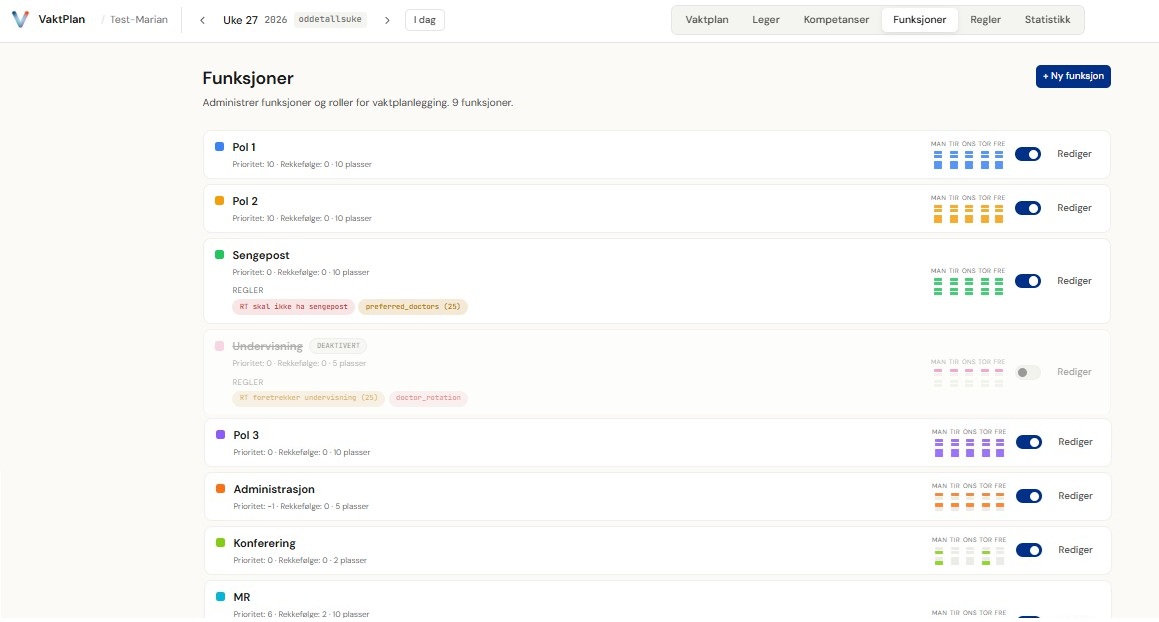Create a new function with Ny funksjon
Image resolution: width=1159 pixels, height=622 pixels.
[1073, 76]
